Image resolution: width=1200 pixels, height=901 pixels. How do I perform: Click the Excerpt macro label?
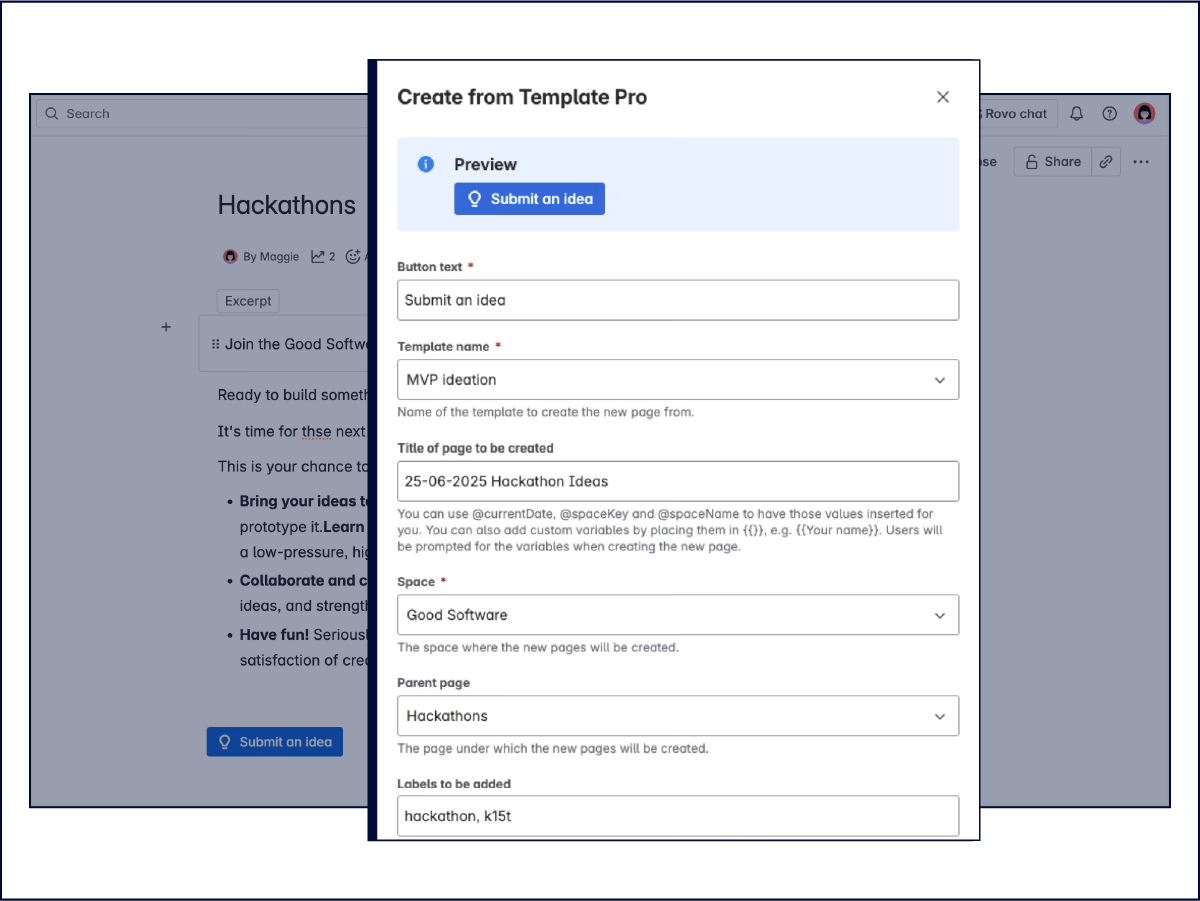point(248,301)
